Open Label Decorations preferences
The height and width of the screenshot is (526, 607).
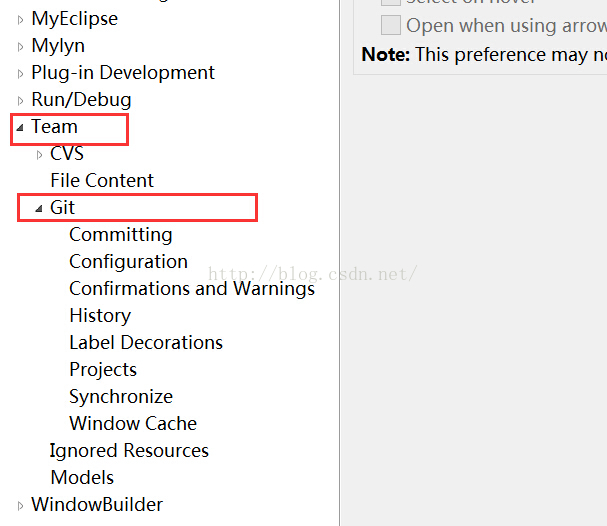pyautogui.click(x=146, y=343)
